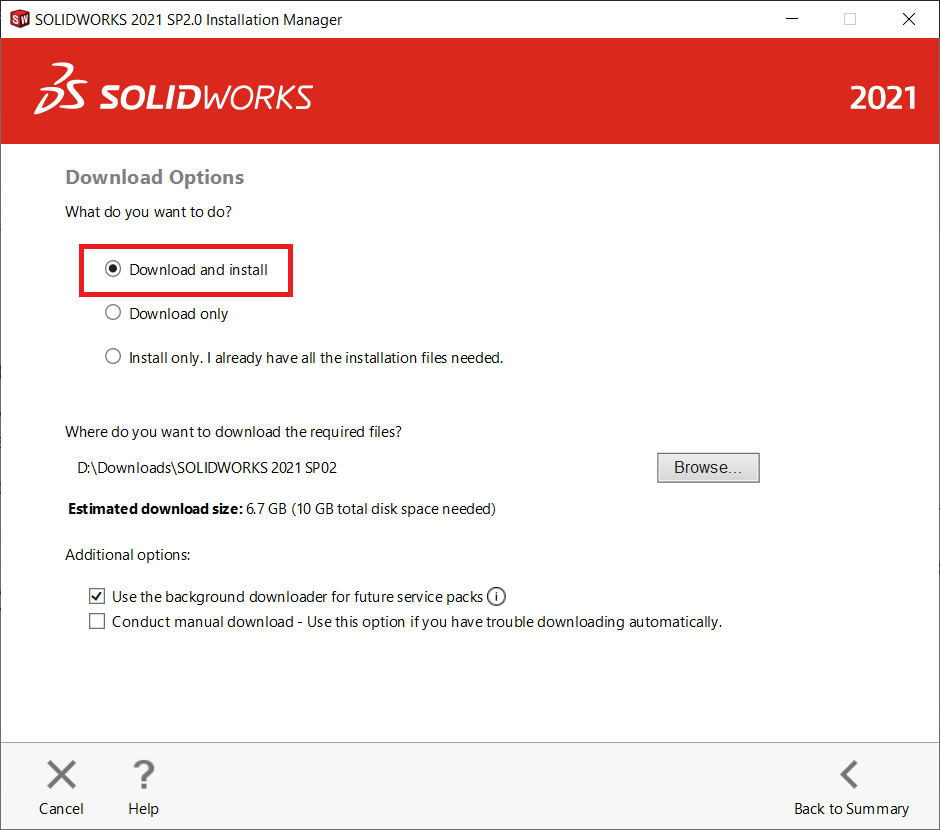Image resolution: width=940 pixels, height=830 pixels.
Task: Uncheck Use the background downloader checkbox
Action: 97,597
